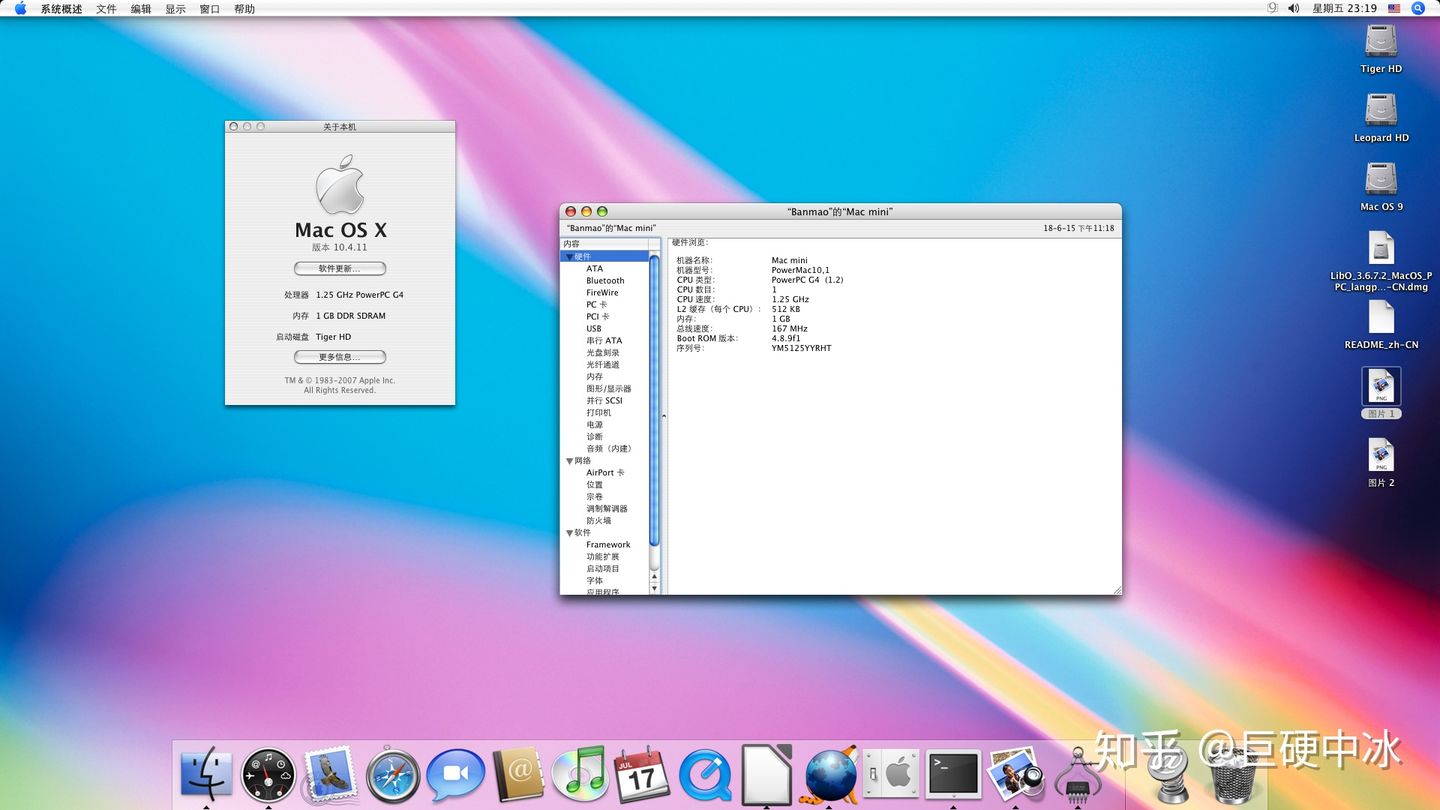Launch iTunes from the Dock
The width and height of the screenshot is (1440, 810).
click(x=579, y=776)
